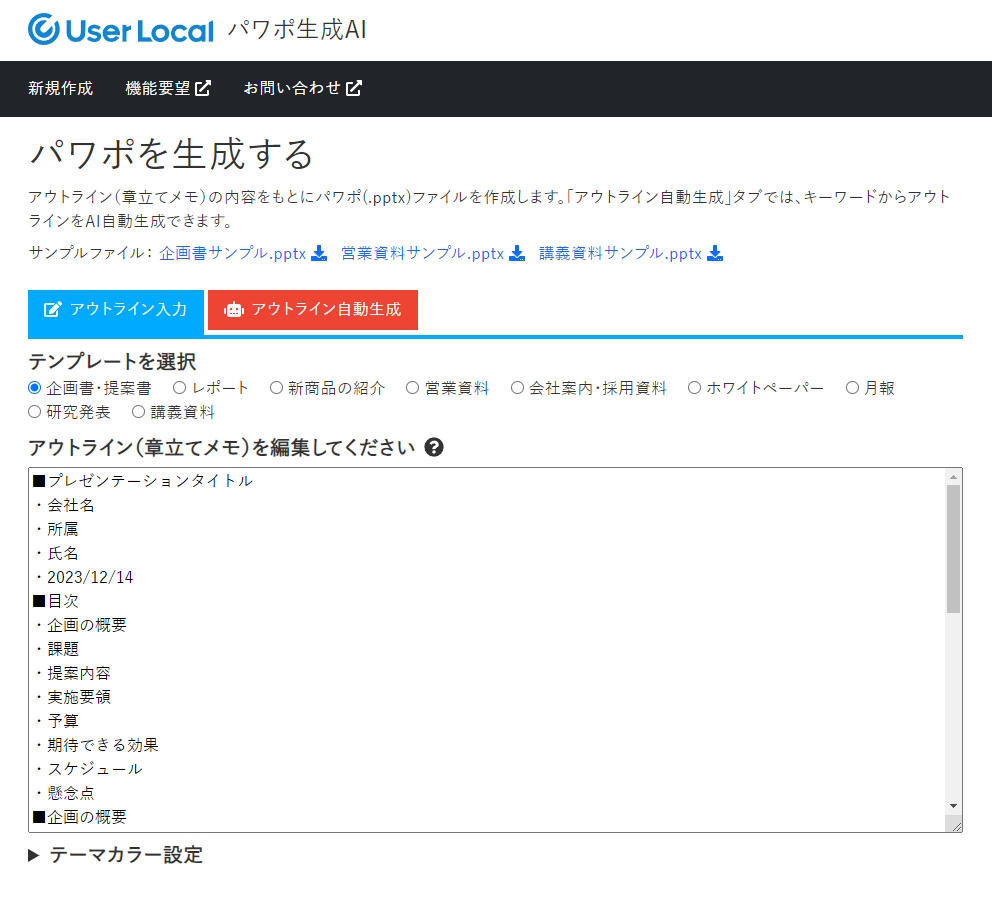
Task: Select the 営業資料 template radio button
Action: [x=411, y=388]
